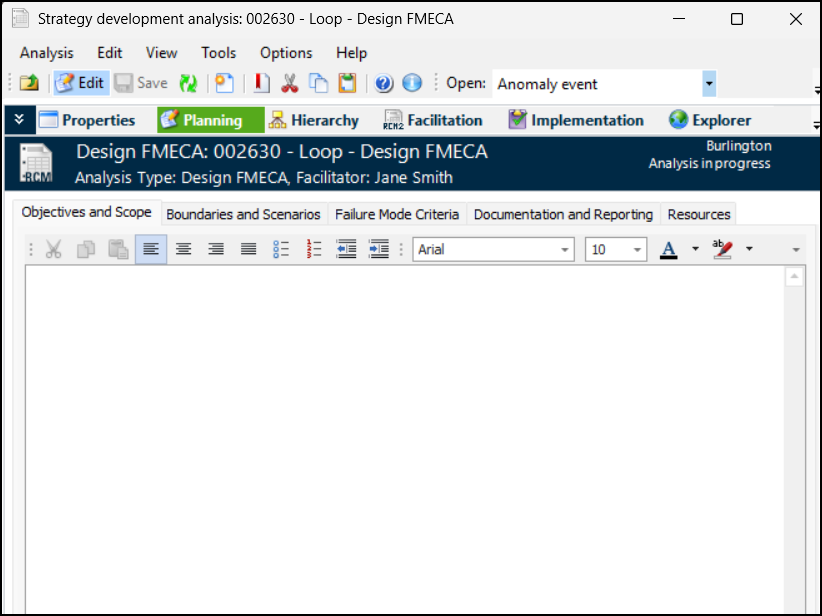Click the open folder icon in toolbar
This screenshot has width=822, height=616.
[x=29, y=83]
